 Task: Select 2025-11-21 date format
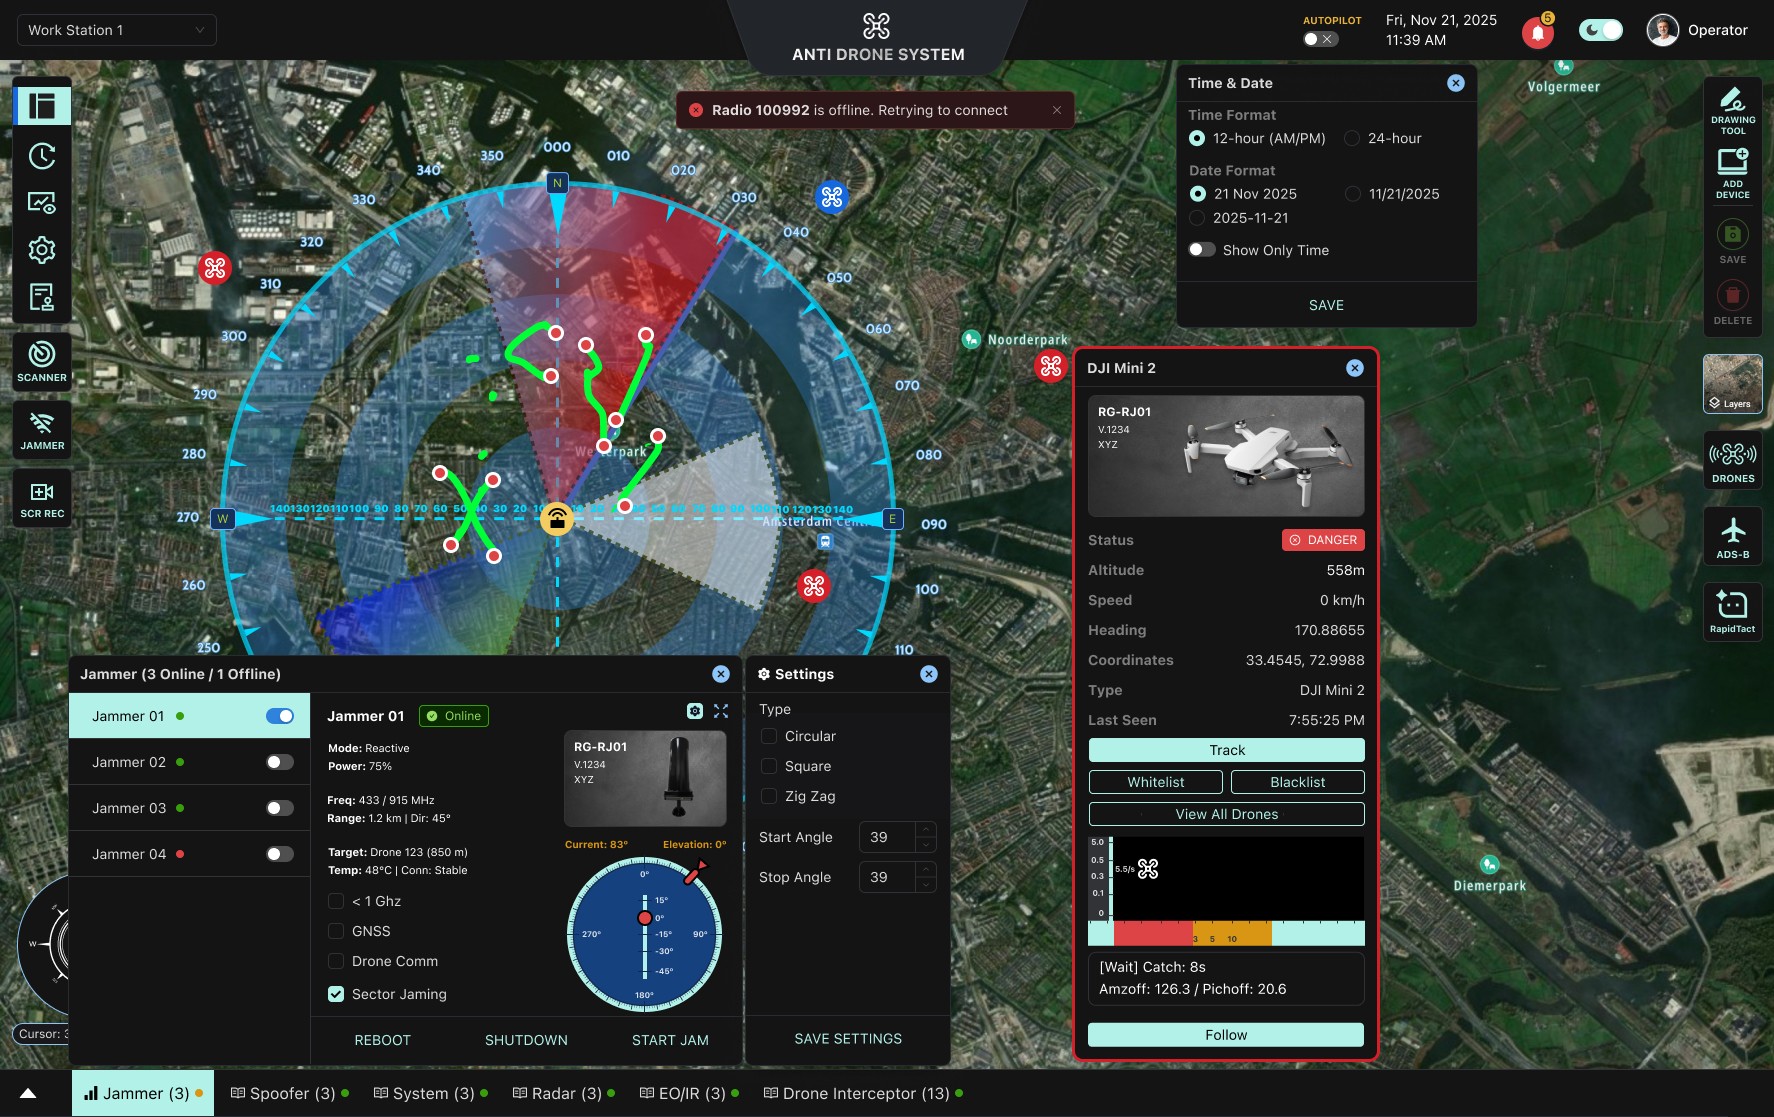1197,218
